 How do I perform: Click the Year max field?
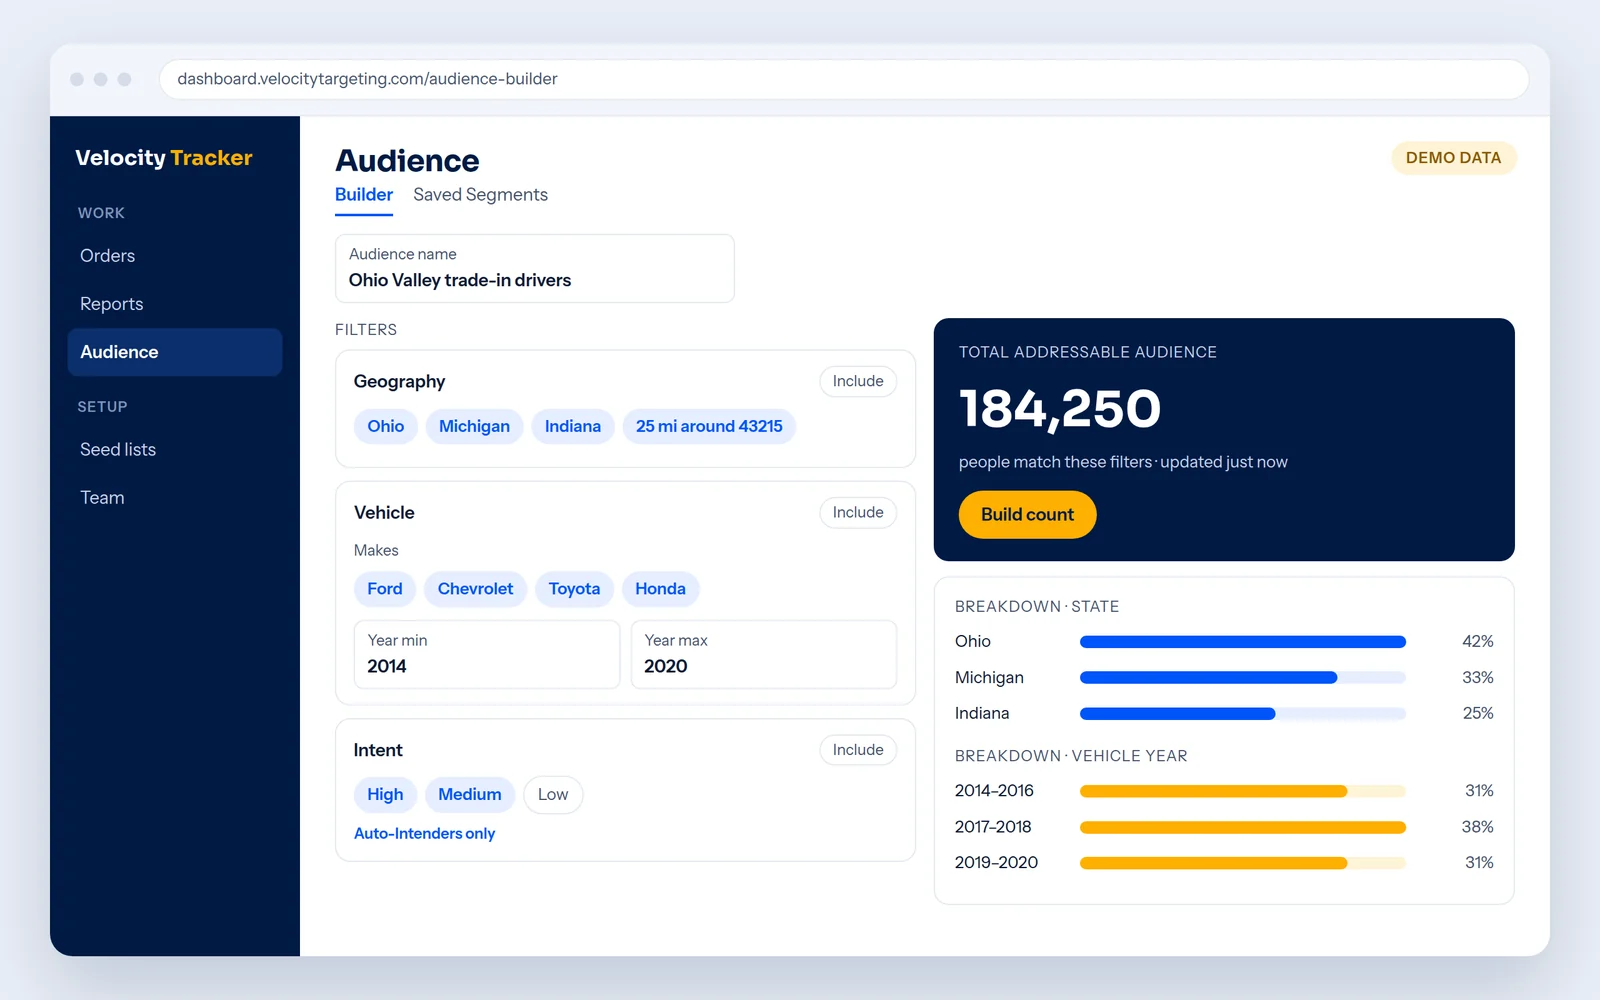[x=764, y=654]
